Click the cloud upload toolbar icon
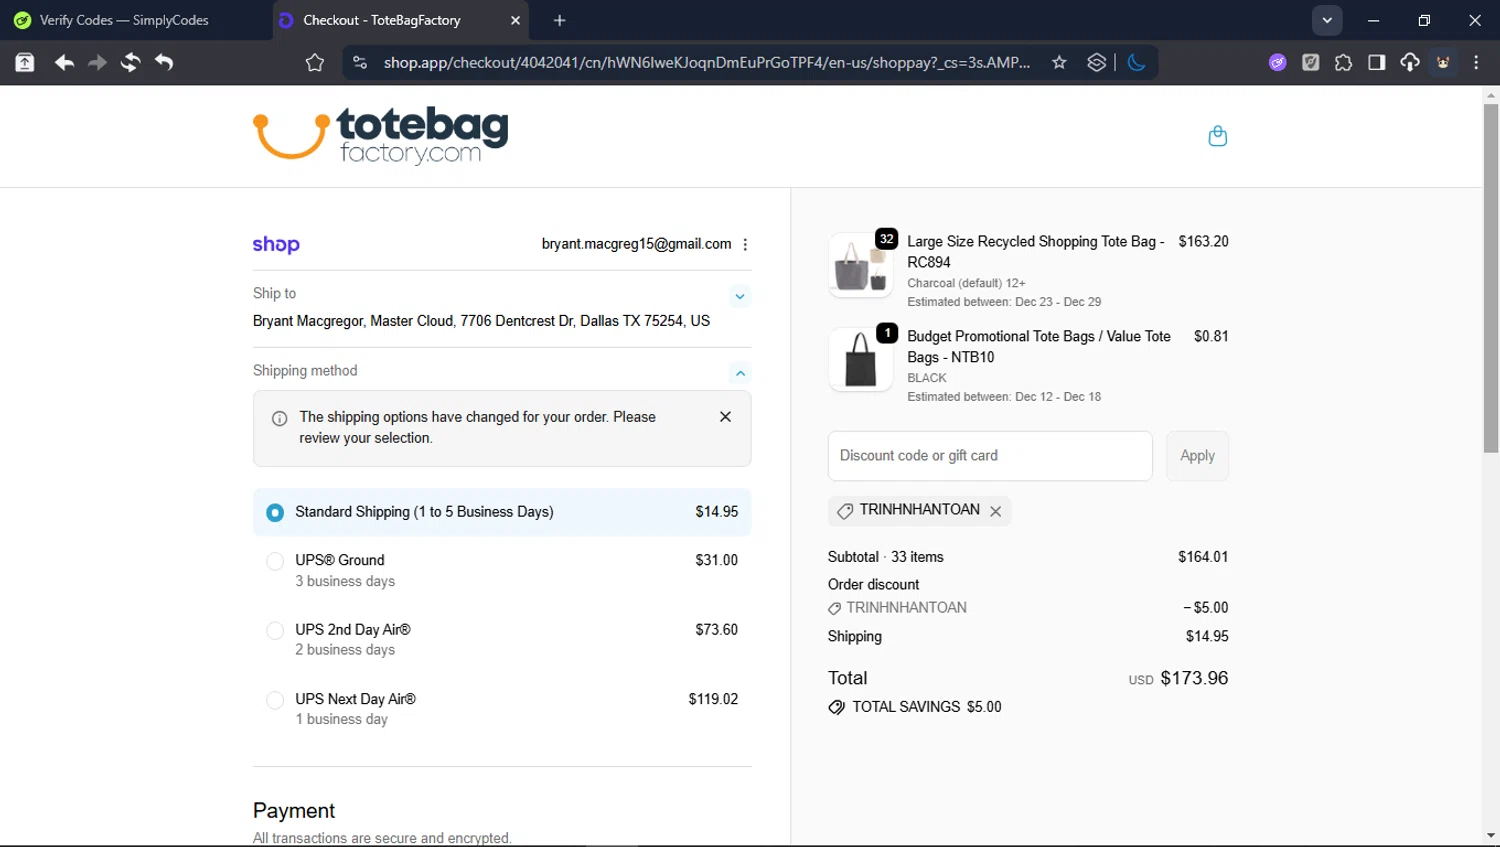Screen dimensions: 1500x847 1410,63
